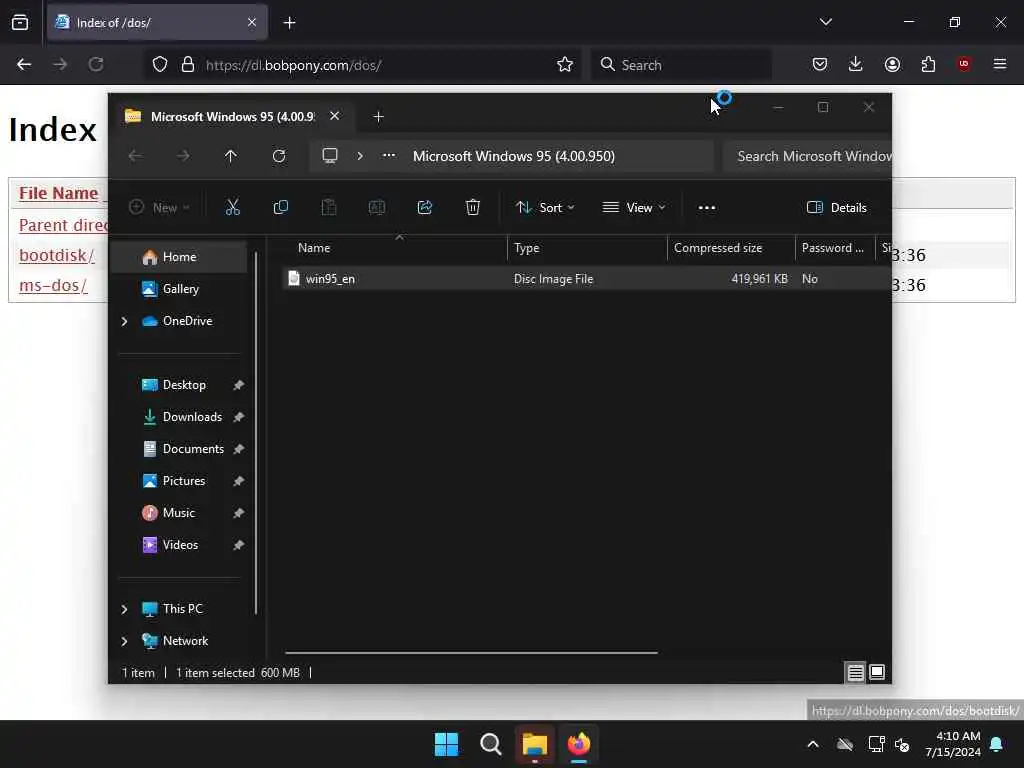Open a new Firefox tab
The height and width of the screenshot is (768, 1024).
(x=289, y=23)
